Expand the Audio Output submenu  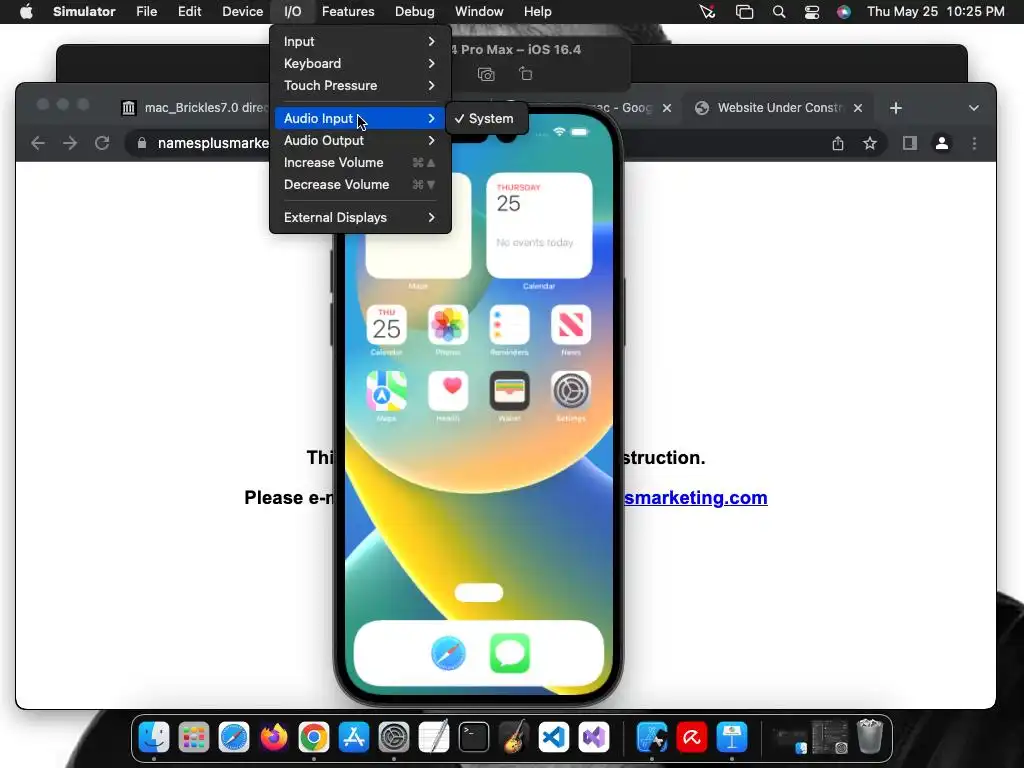click(360, 140)
